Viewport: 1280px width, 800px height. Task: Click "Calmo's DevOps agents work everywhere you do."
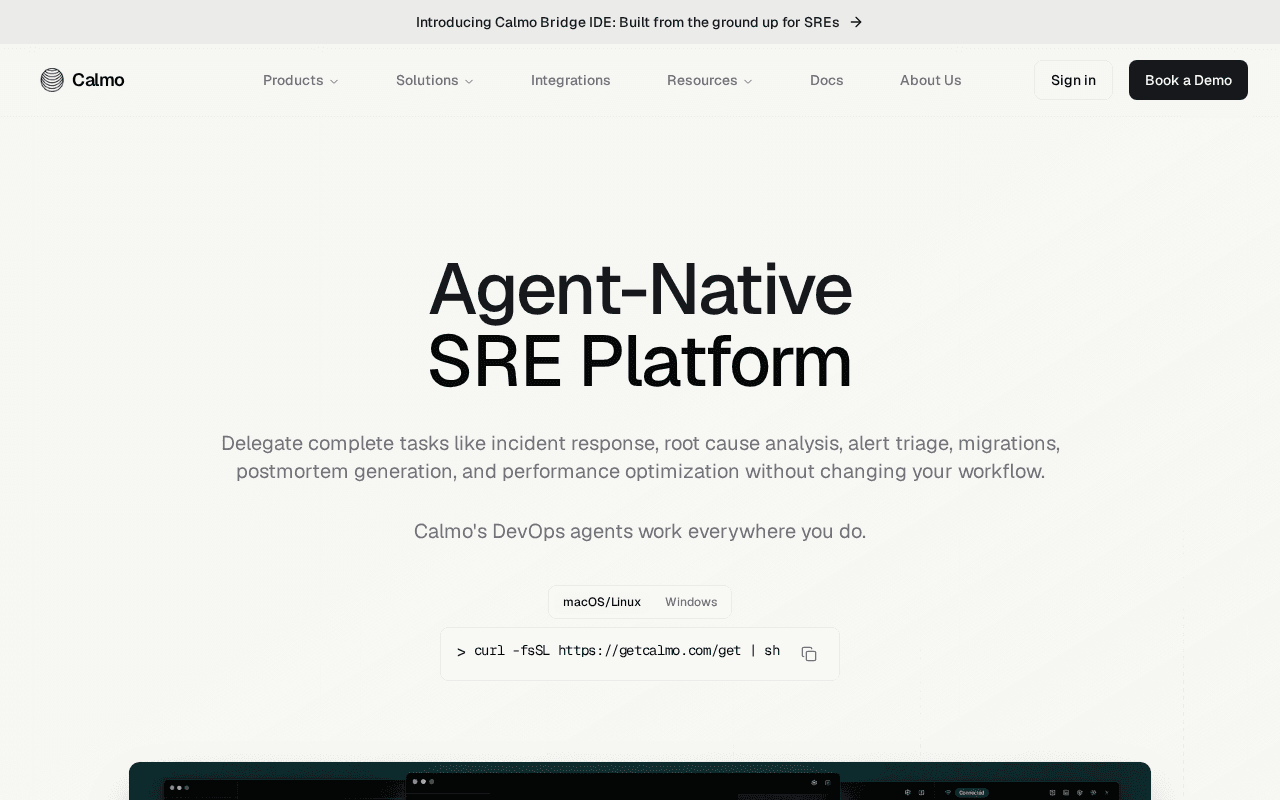640,531
